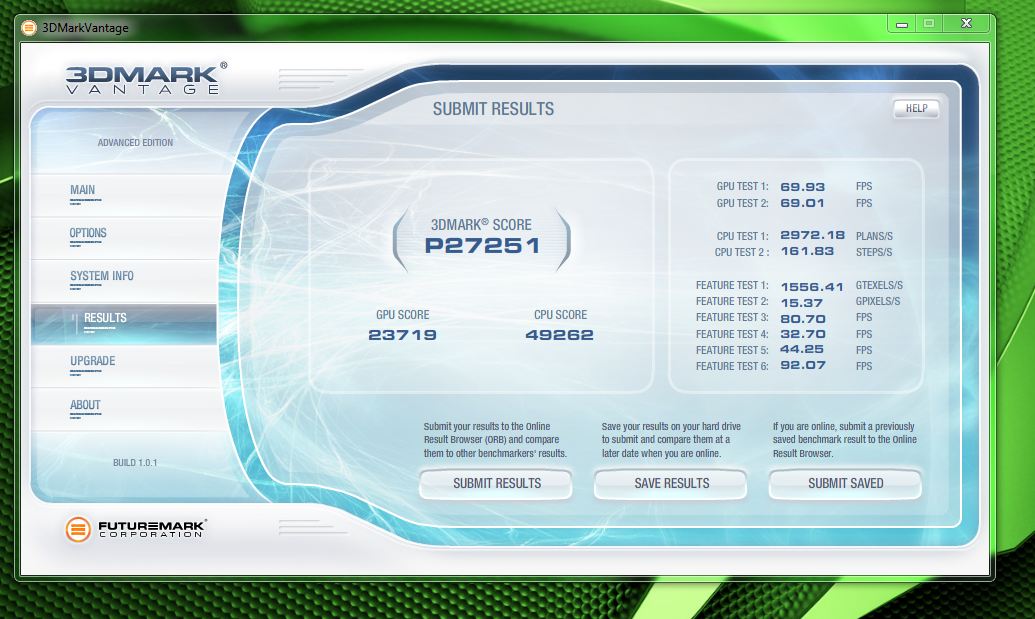Screen dimensions: 1035x619
Task: Click the PLANS/S unit label
Action: pyautogui.click(x=874, y=236)
